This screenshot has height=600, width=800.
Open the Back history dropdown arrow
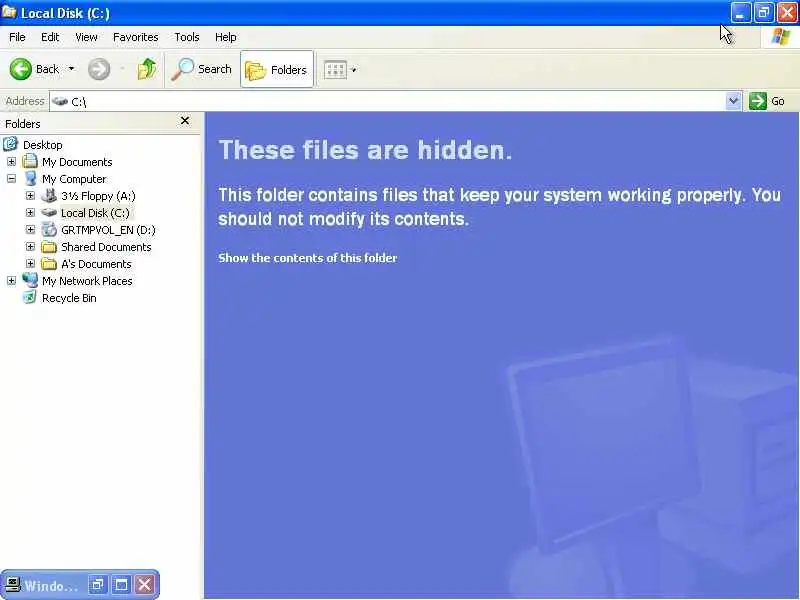71,69
